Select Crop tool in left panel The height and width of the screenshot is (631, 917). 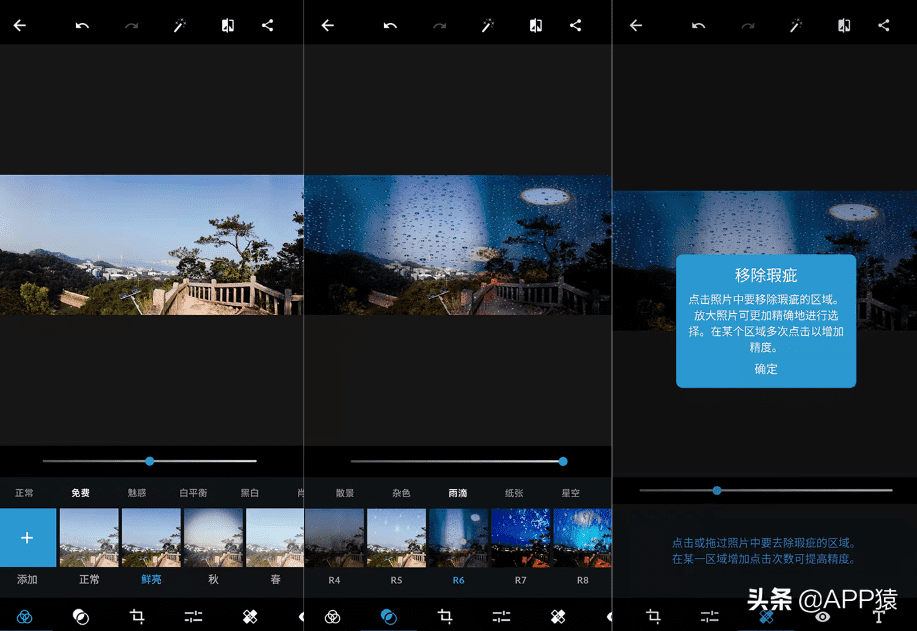click(137, 616)
